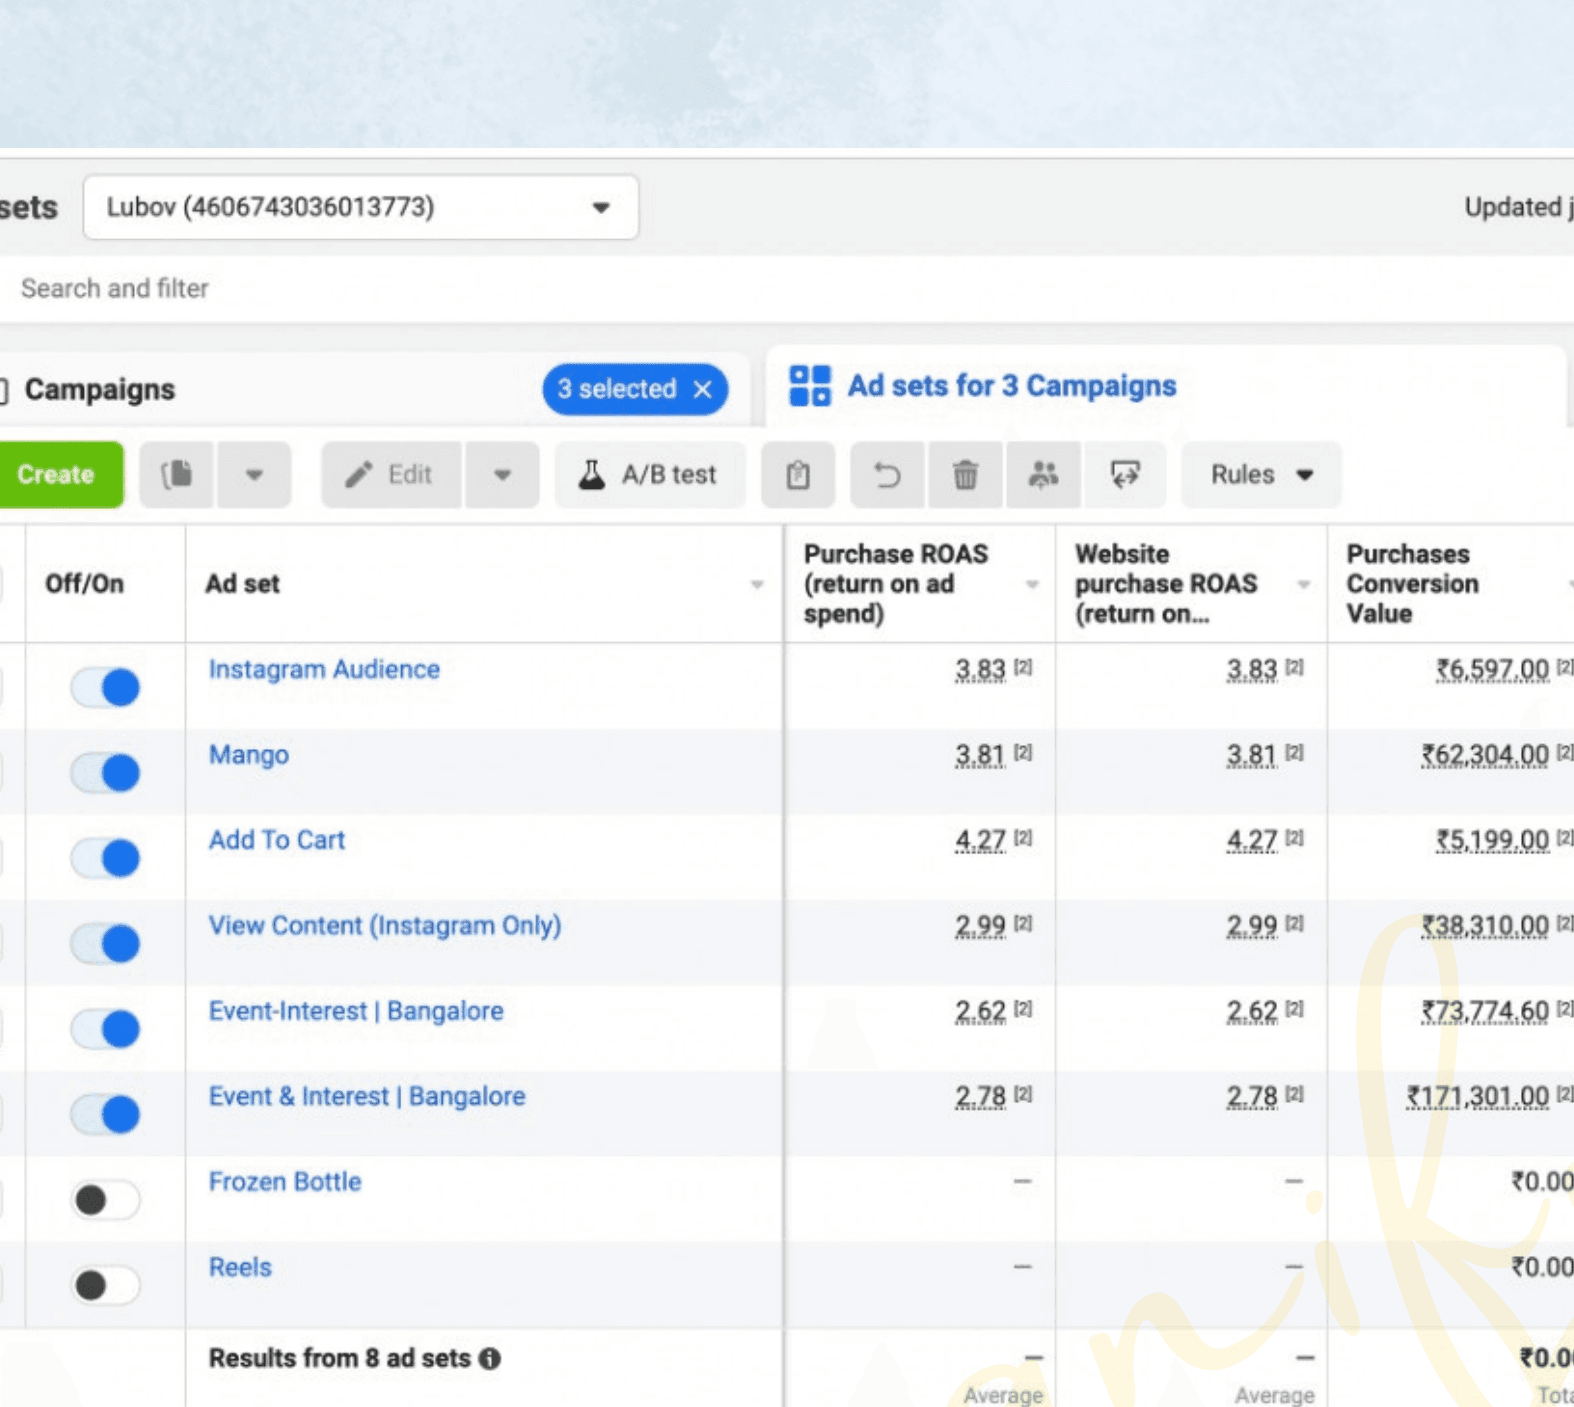
Task: Click Mango's 3.81 Purchase ROAS value
Action: click(980, 755)
